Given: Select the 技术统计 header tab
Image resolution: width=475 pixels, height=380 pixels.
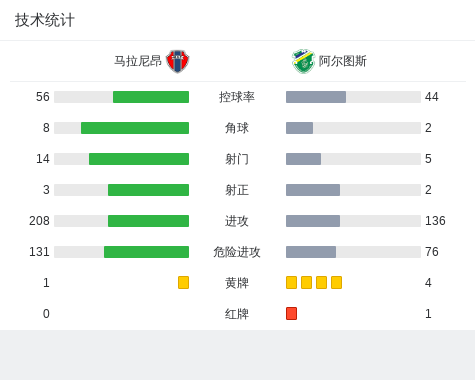Looking at the screenshot, I should pyautogui.click(x=44, y=20).
